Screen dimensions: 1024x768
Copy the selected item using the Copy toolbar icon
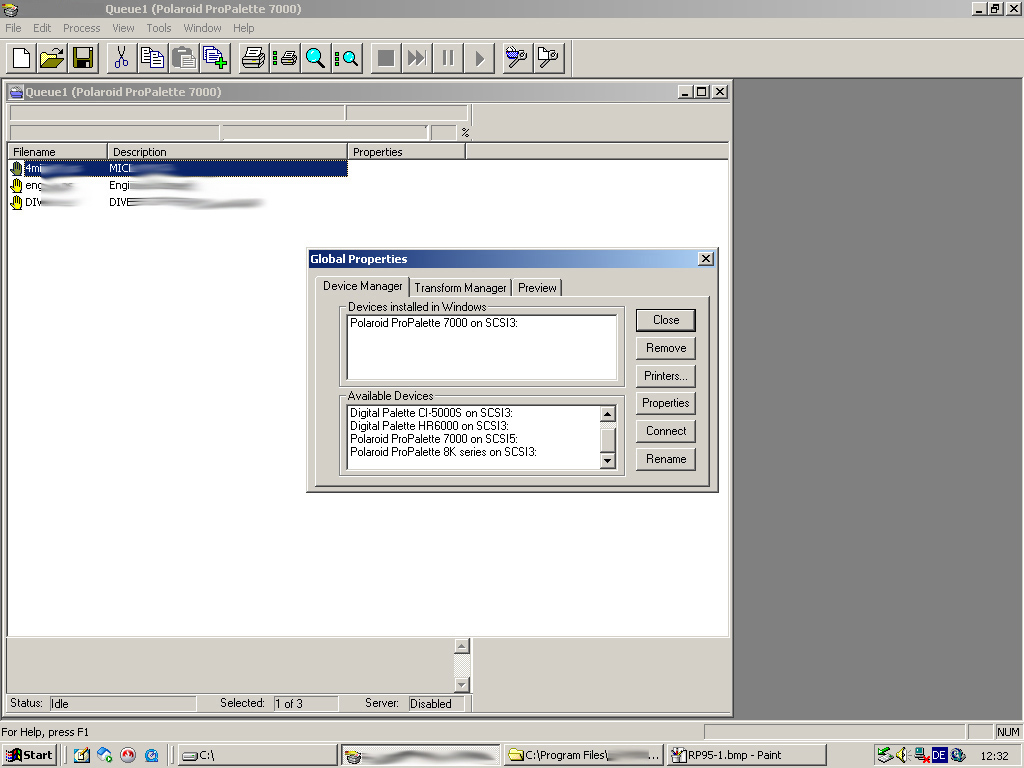click(x=153, y=58)
